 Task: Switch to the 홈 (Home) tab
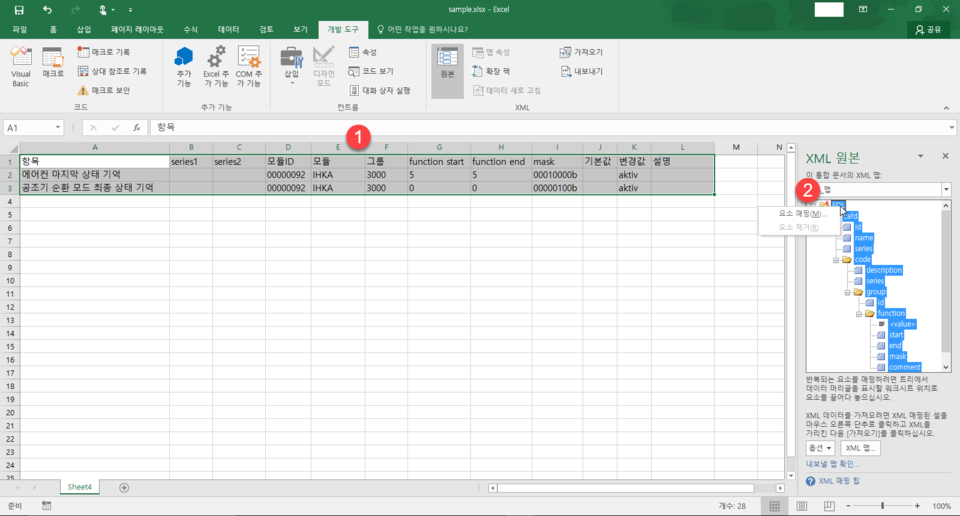53,29
